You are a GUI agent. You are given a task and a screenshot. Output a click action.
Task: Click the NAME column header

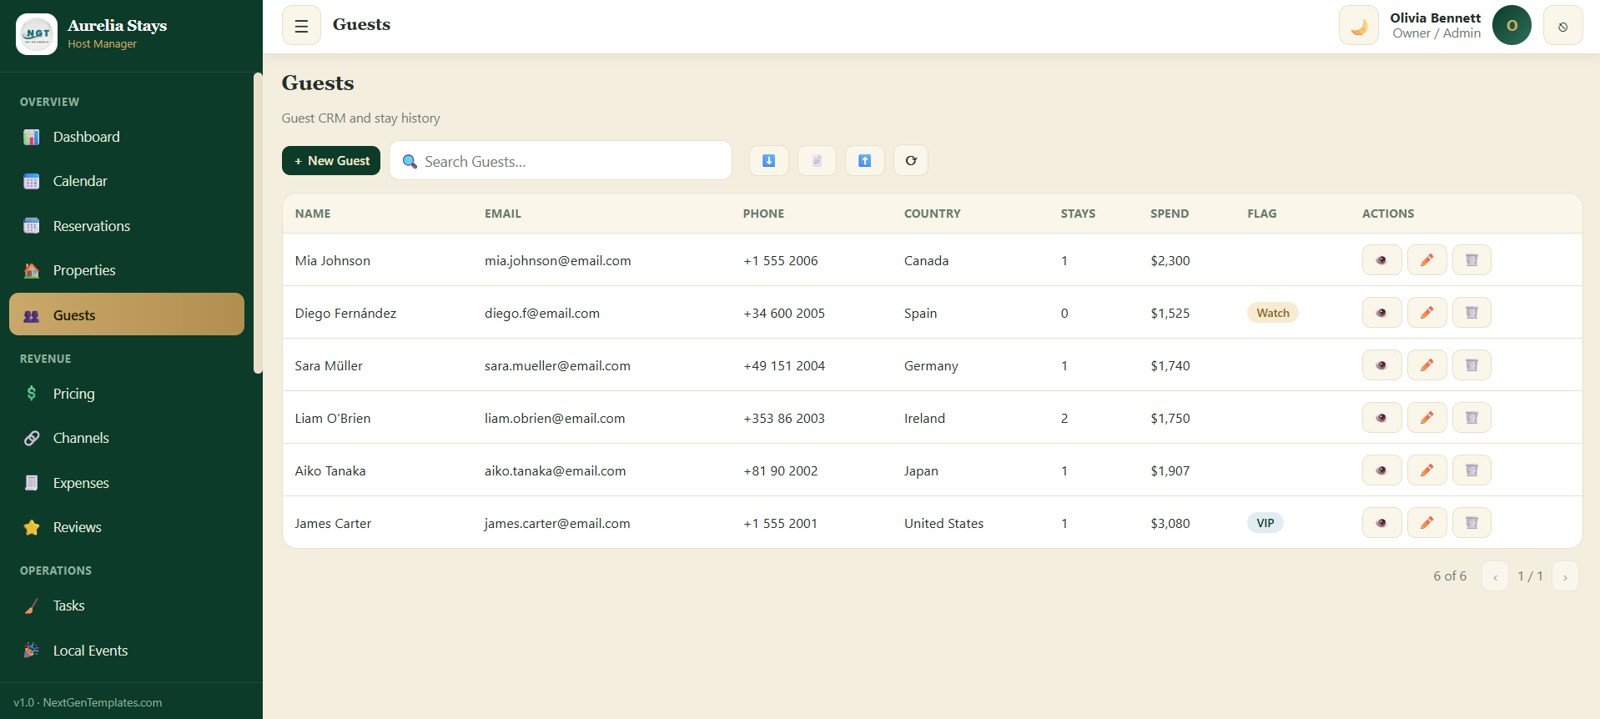pos(313,214)
